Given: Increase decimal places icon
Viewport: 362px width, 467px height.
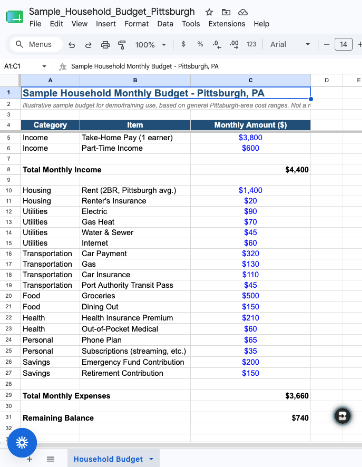Looking at the screenshot, I should 234,44.
